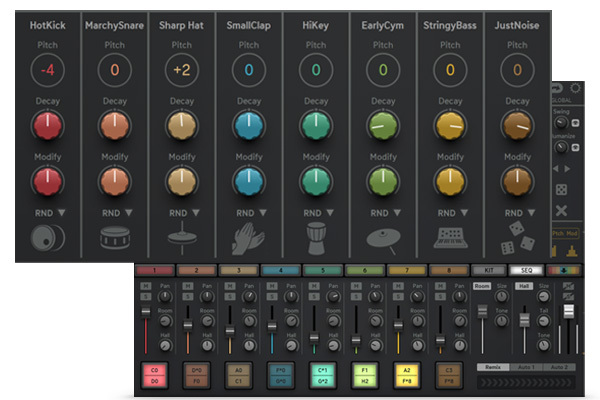Click the JustNoise dice icon

pyautogui.click(x=518, y=238)
